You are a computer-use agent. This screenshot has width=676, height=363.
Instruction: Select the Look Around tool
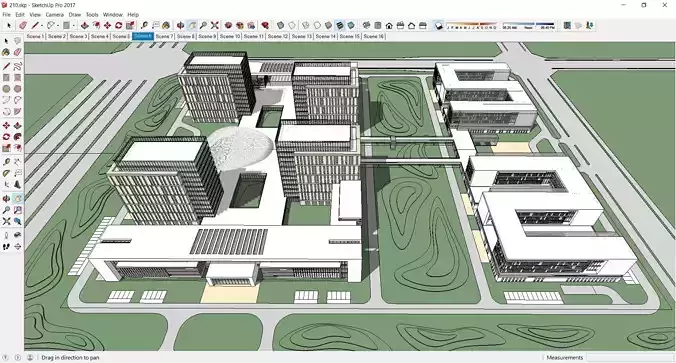pyautogui.click(x=17, y=235)
